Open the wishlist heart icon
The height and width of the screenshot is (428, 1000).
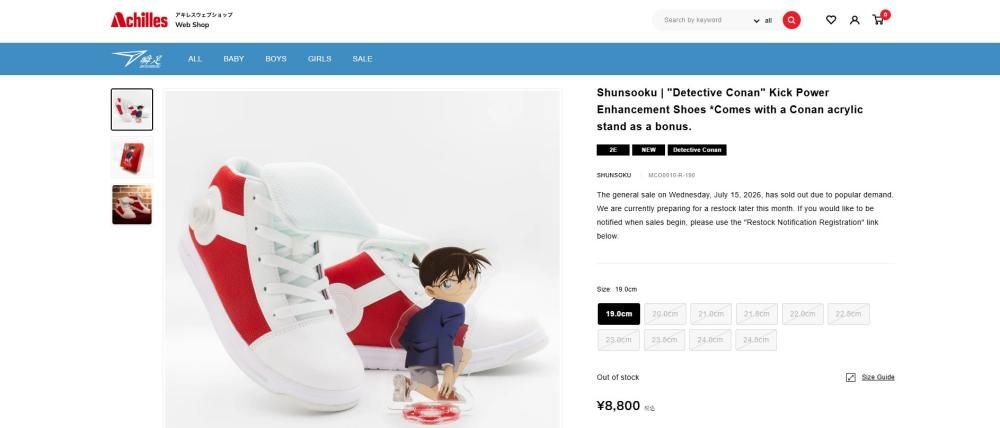click(830, 20)
